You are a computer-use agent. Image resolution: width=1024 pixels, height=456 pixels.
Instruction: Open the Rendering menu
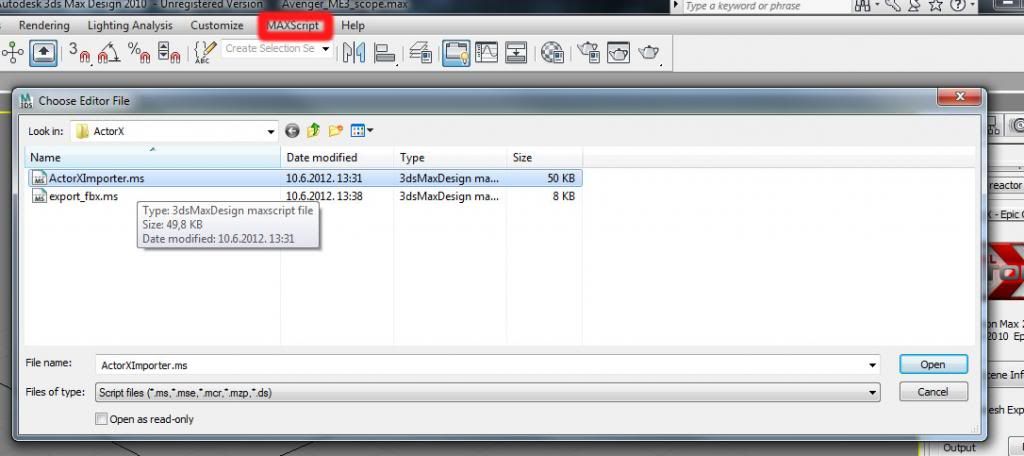44,25
